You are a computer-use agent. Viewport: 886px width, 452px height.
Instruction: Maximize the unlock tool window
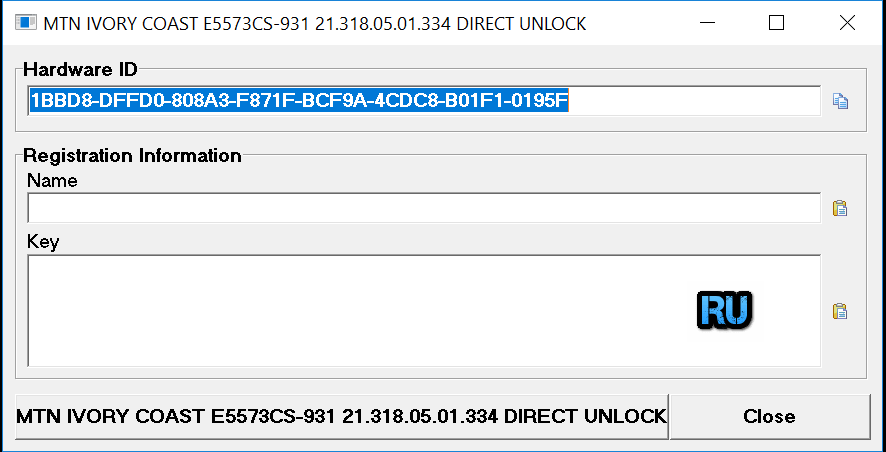pyautogui.click(x=776, y=23)
